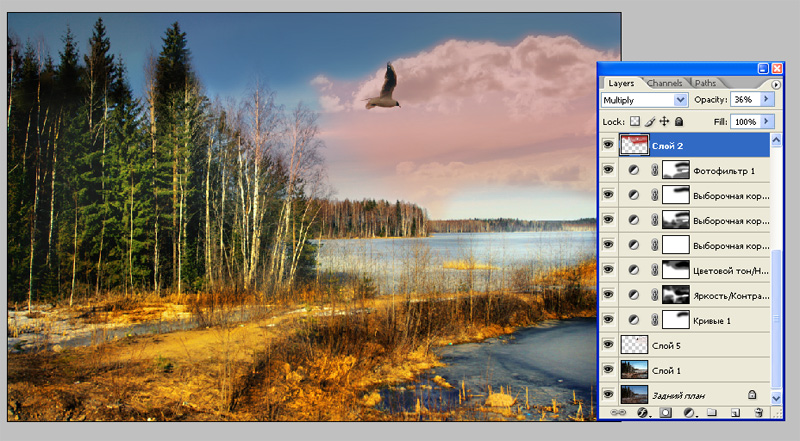Switch to the Channels tab
Screen dimensions: 800x441
pyautogui.click(x=664, y=83)
